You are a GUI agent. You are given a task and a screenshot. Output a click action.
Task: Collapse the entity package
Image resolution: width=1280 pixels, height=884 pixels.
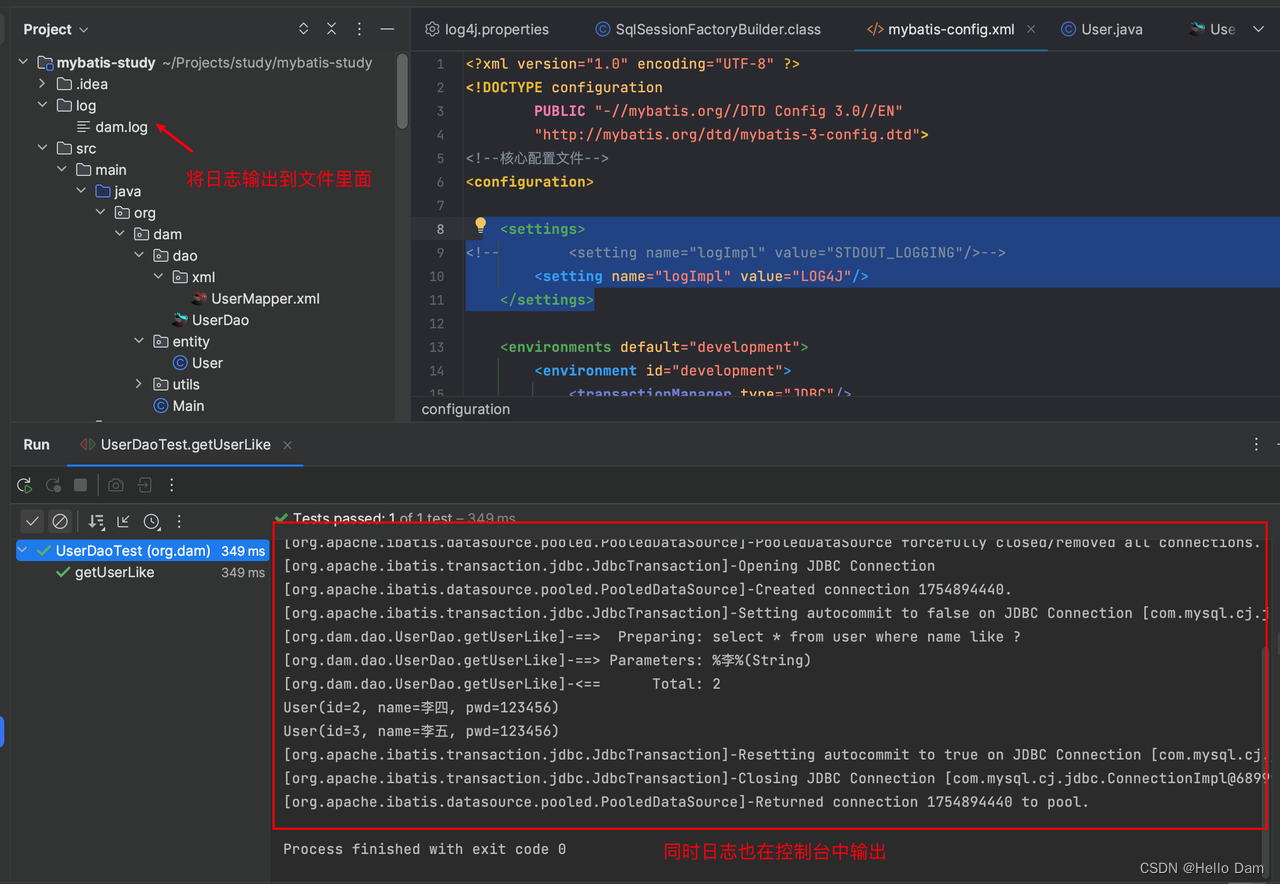pos(139,342)
